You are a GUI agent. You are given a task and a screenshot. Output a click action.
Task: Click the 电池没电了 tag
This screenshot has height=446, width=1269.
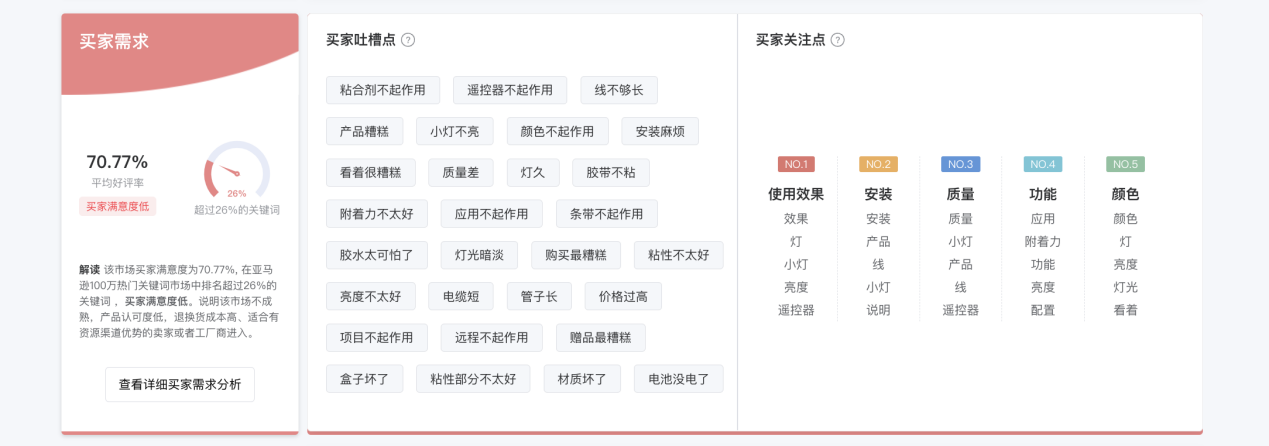[679, 379]
